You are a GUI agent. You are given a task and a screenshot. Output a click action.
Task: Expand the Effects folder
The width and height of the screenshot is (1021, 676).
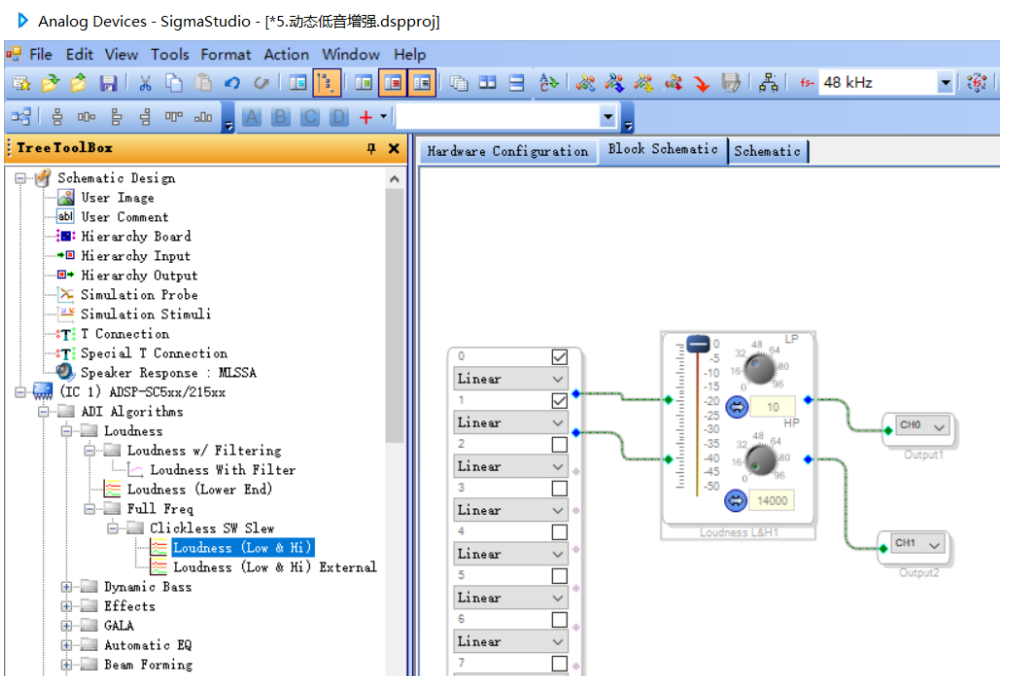pyautogui.click(x=66, y=606)
